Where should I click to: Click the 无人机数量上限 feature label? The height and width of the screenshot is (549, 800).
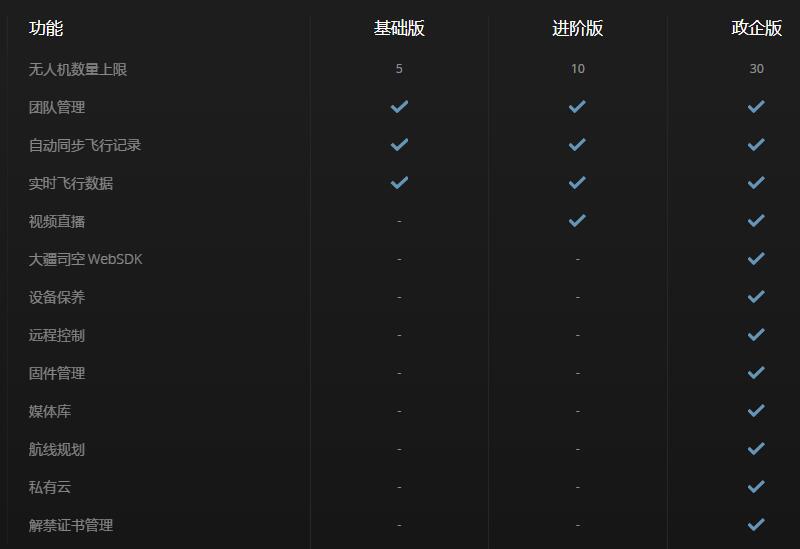coord(78,69)
